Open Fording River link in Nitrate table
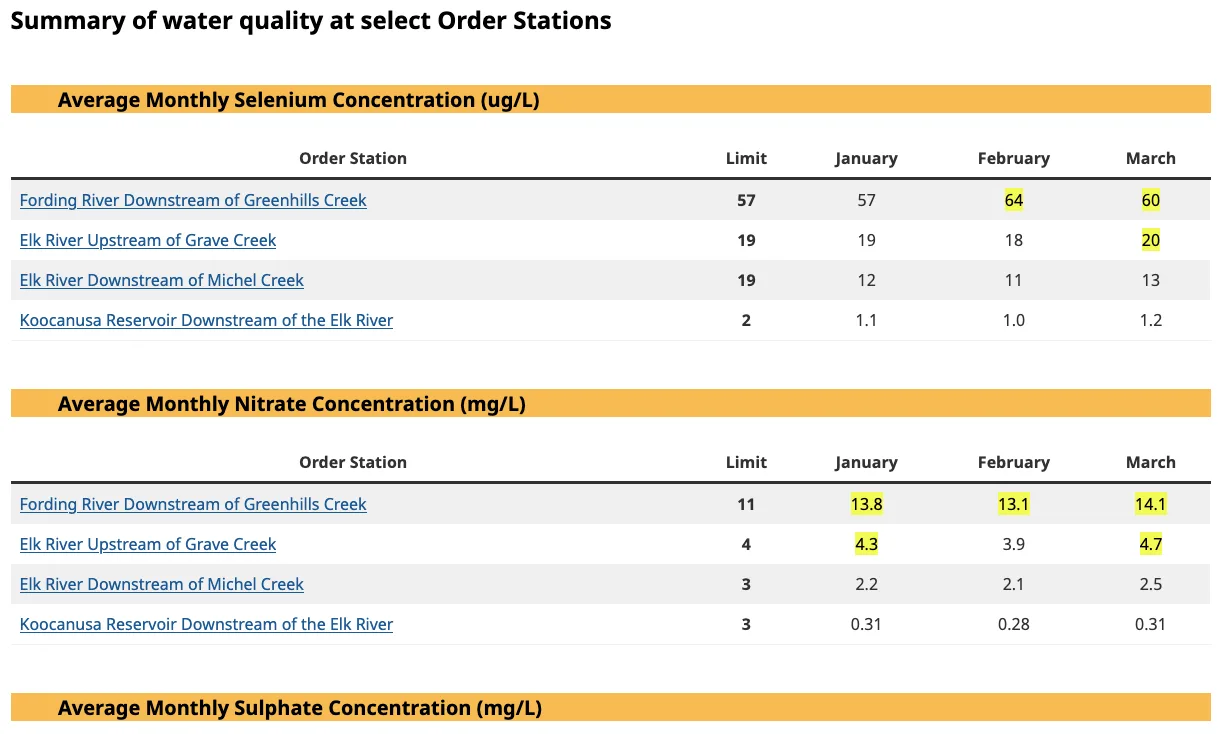 pyautogui.click(x=193, y=504)
